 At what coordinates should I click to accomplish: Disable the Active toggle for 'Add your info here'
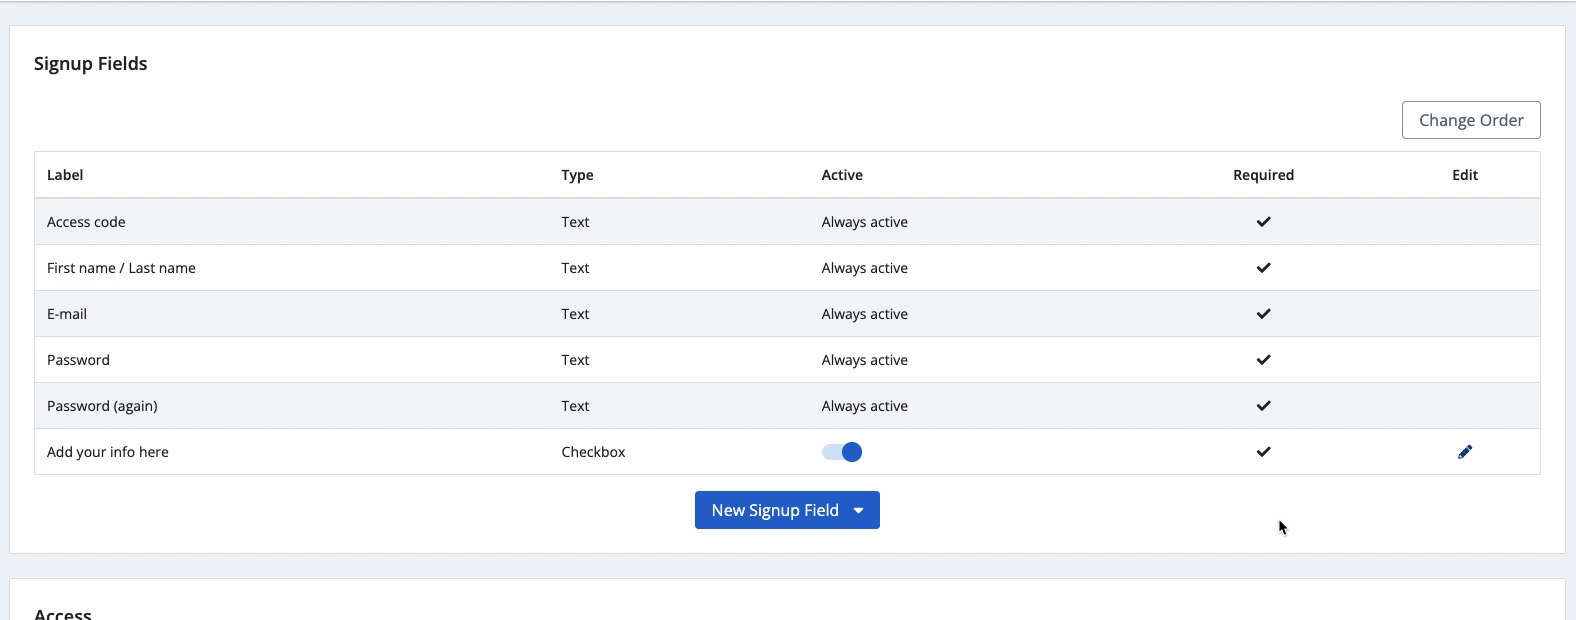pyautogui.click(x=842, y=452)
